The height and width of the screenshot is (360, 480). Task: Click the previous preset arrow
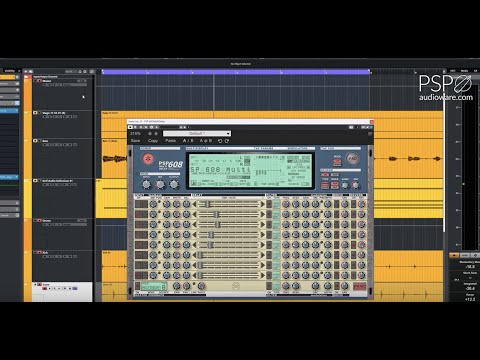(150, 133)
